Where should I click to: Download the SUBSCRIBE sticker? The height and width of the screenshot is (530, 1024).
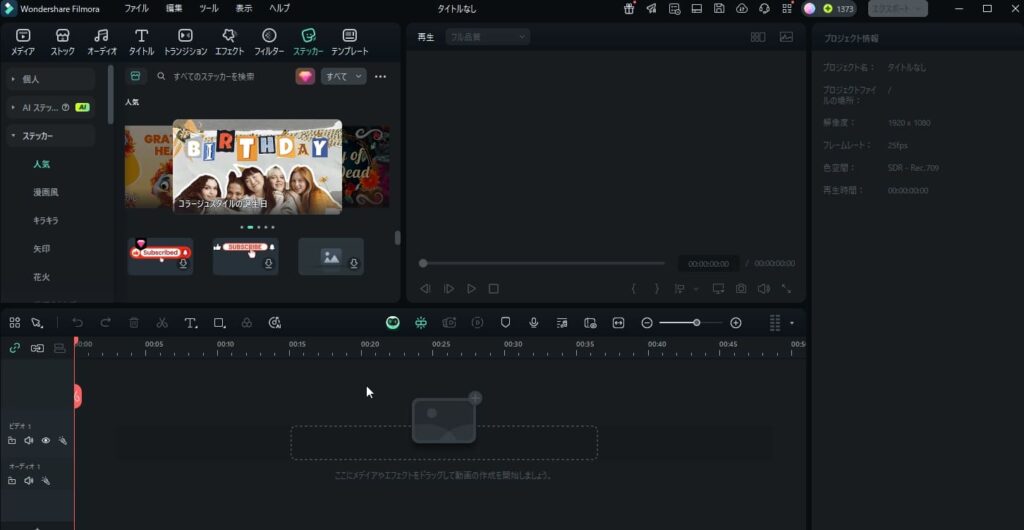click(x=268, y=264)
